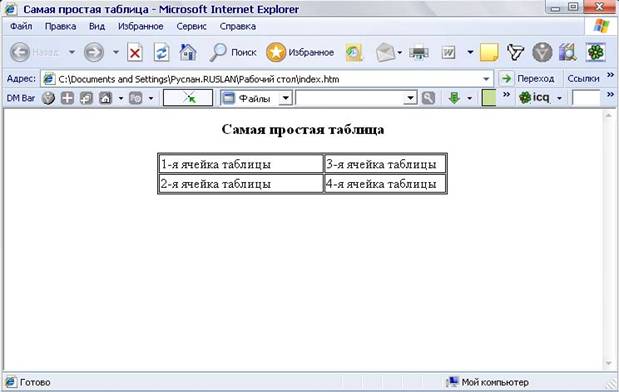This screenshot has height=392, width=619.
Task: Open the Файлы combo box dropdown
Action: pos(285,98)
